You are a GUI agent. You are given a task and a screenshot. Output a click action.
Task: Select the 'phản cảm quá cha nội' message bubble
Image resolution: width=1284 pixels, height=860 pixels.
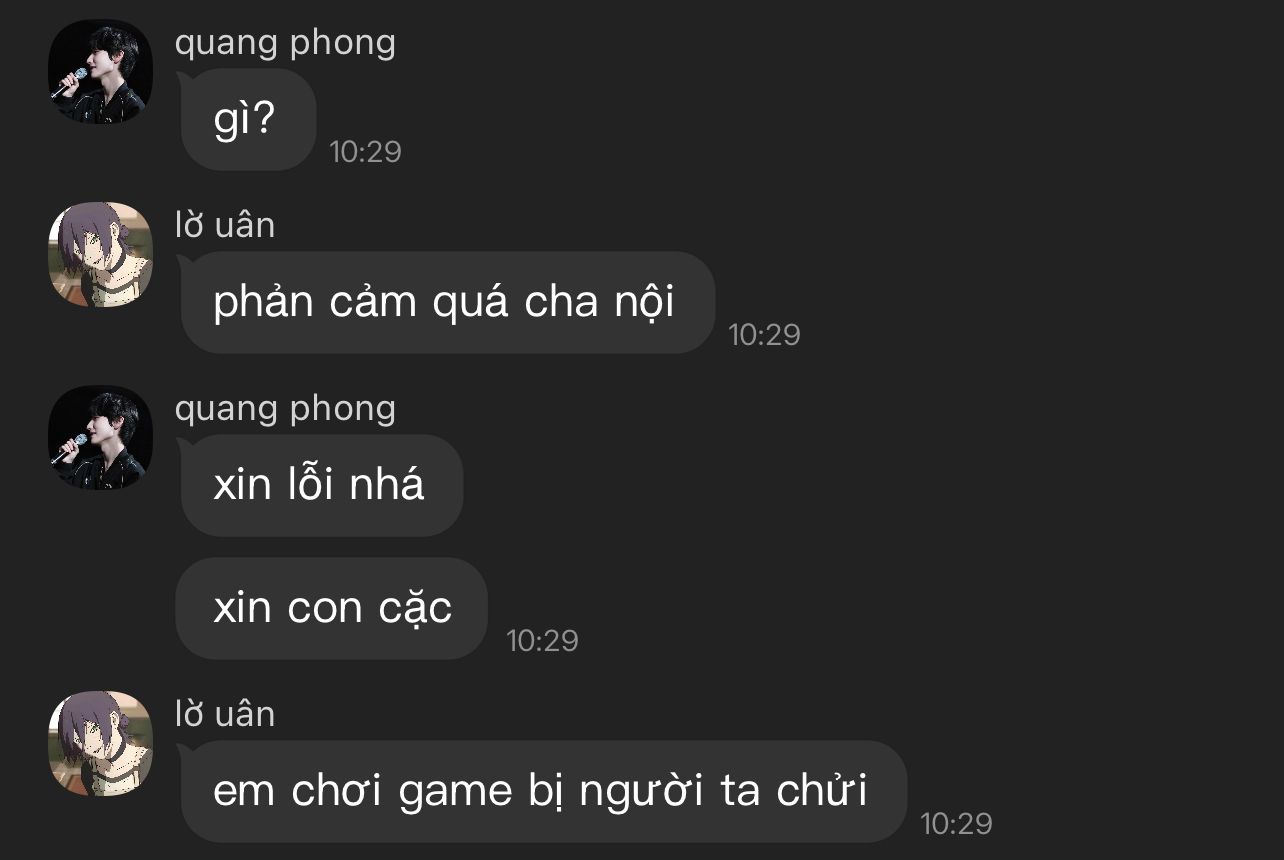(445, 302)
